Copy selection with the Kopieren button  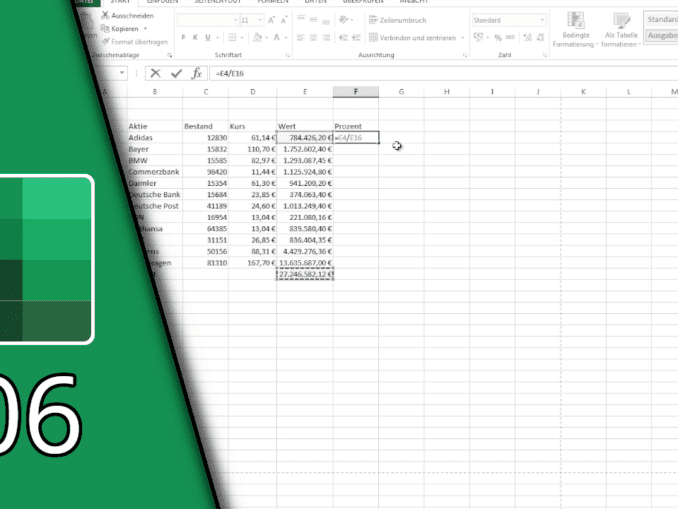tap(120, 29)
